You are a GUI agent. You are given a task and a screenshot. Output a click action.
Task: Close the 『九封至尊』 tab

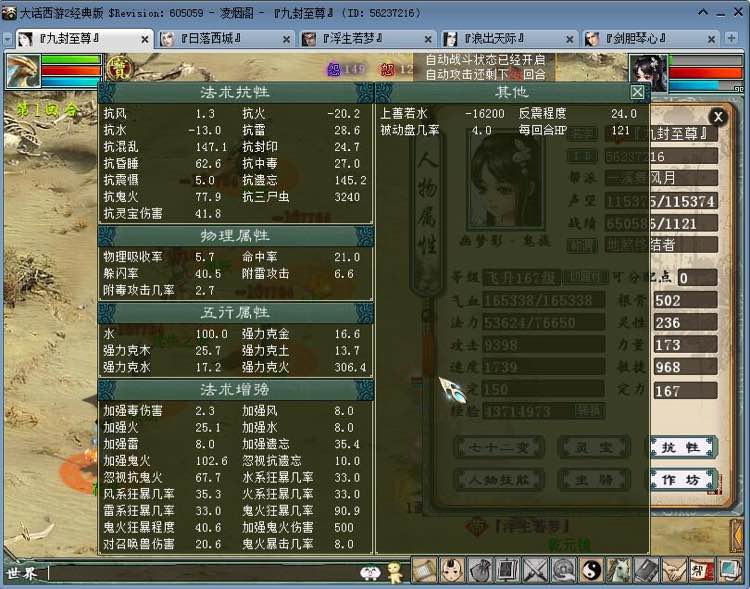(x=145, y=39)
